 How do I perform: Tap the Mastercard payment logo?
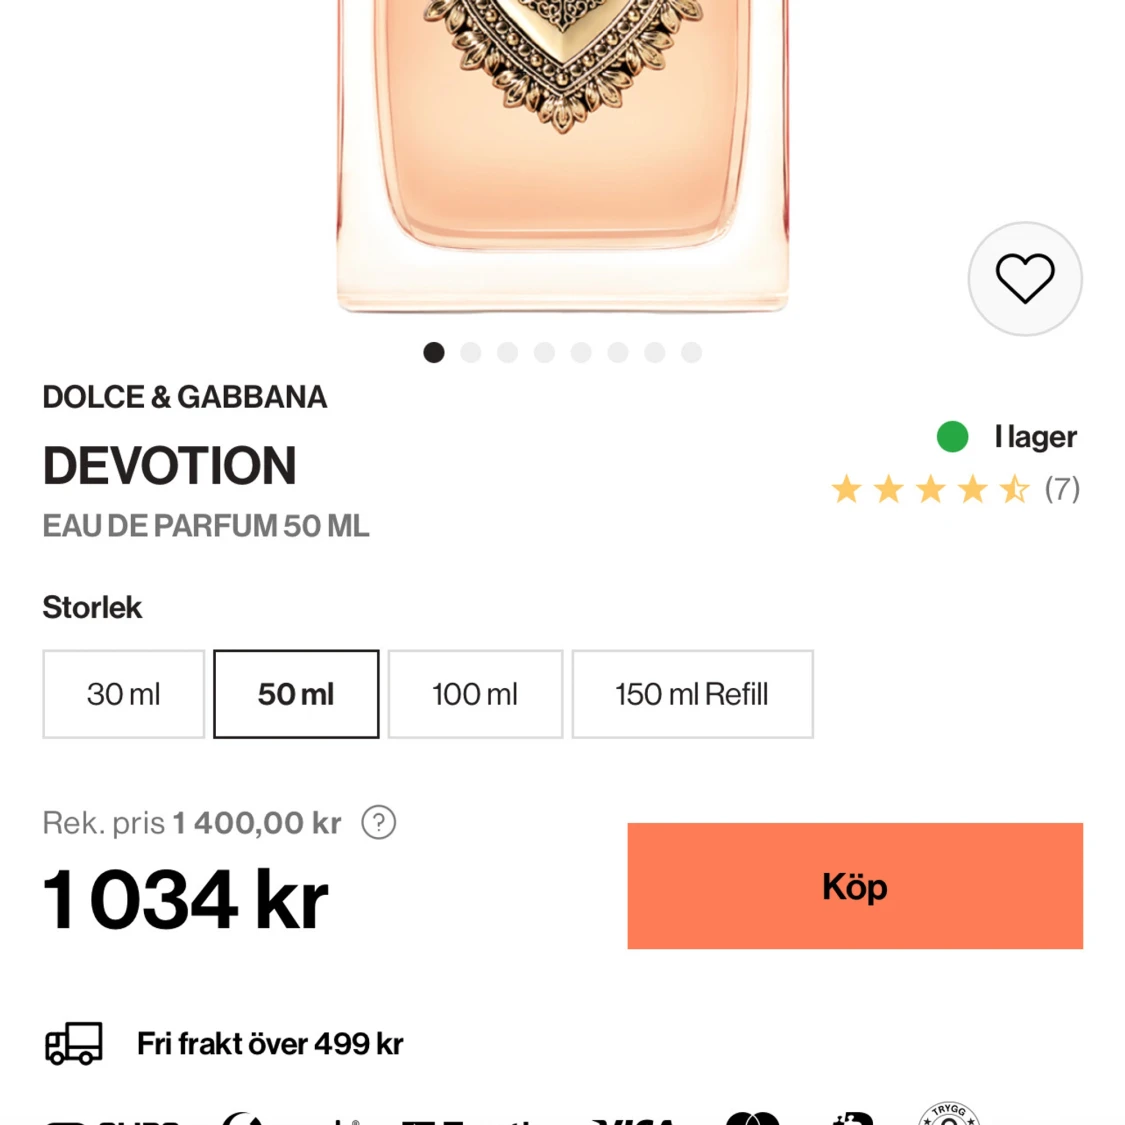click(x=752, y=1118)
